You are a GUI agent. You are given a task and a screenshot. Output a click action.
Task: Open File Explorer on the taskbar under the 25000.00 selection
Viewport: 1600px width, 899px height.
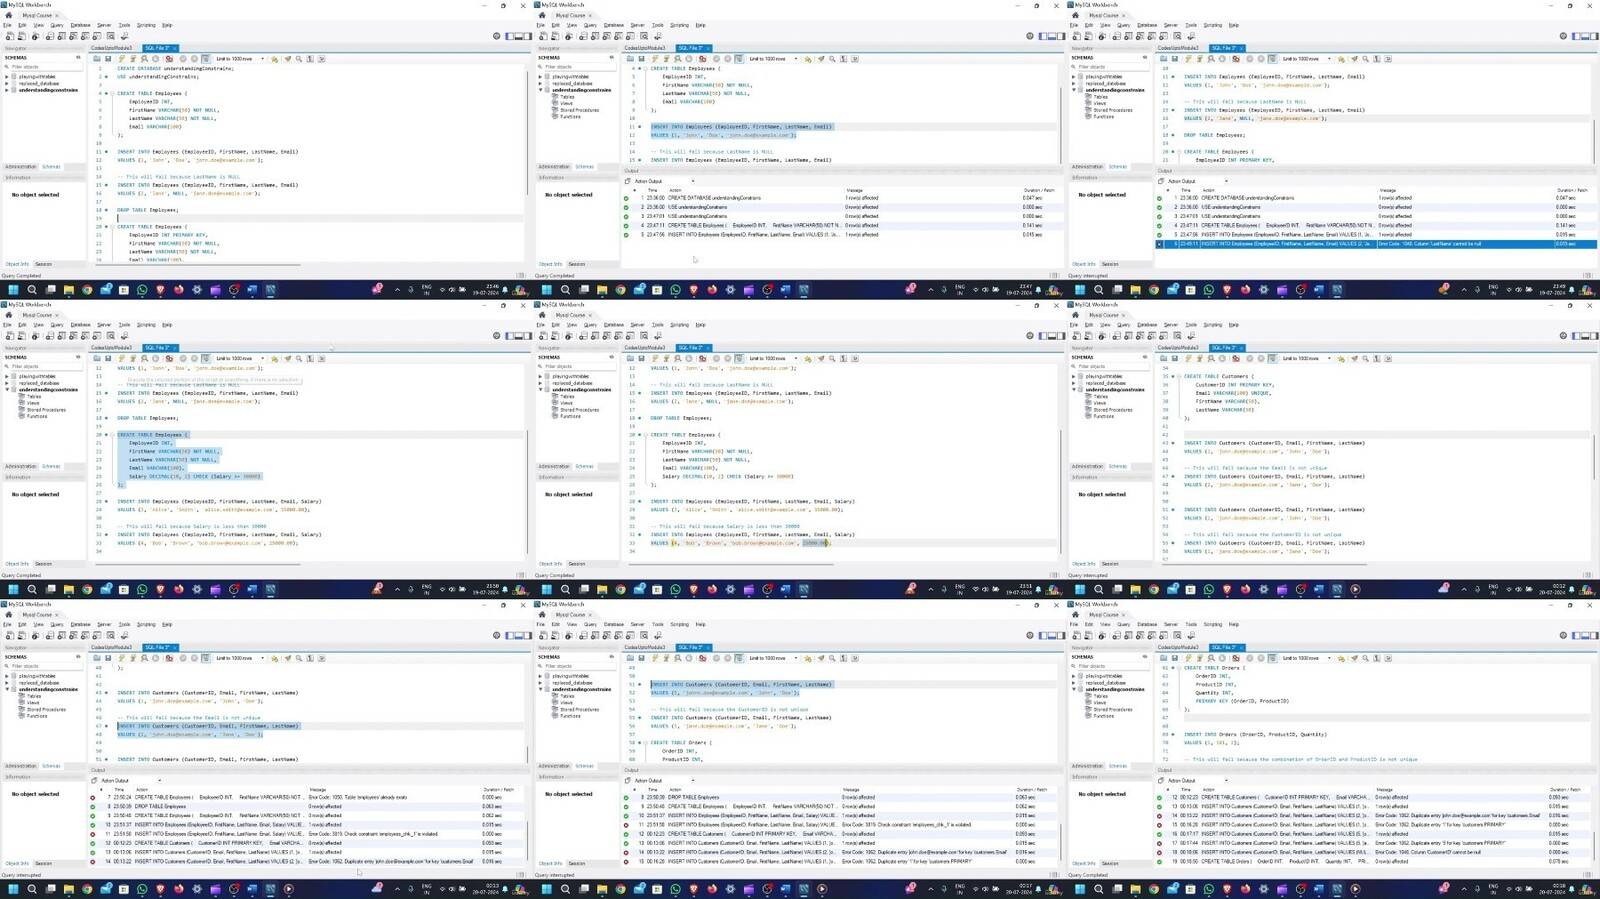(x=601, y=589)
